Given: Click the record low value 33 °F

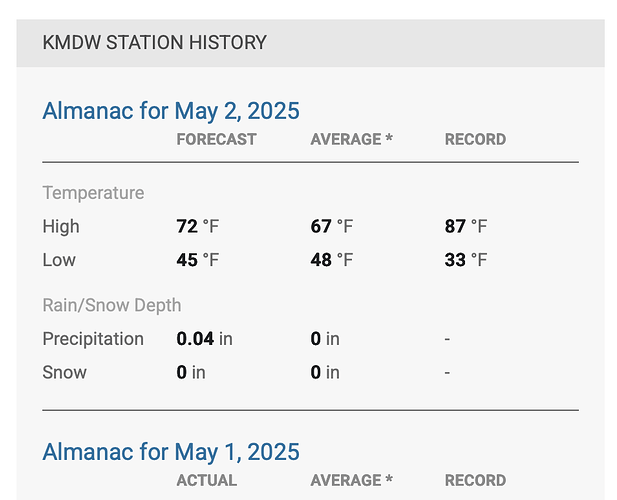Looking at the screenshot, I should click(466, 260).
